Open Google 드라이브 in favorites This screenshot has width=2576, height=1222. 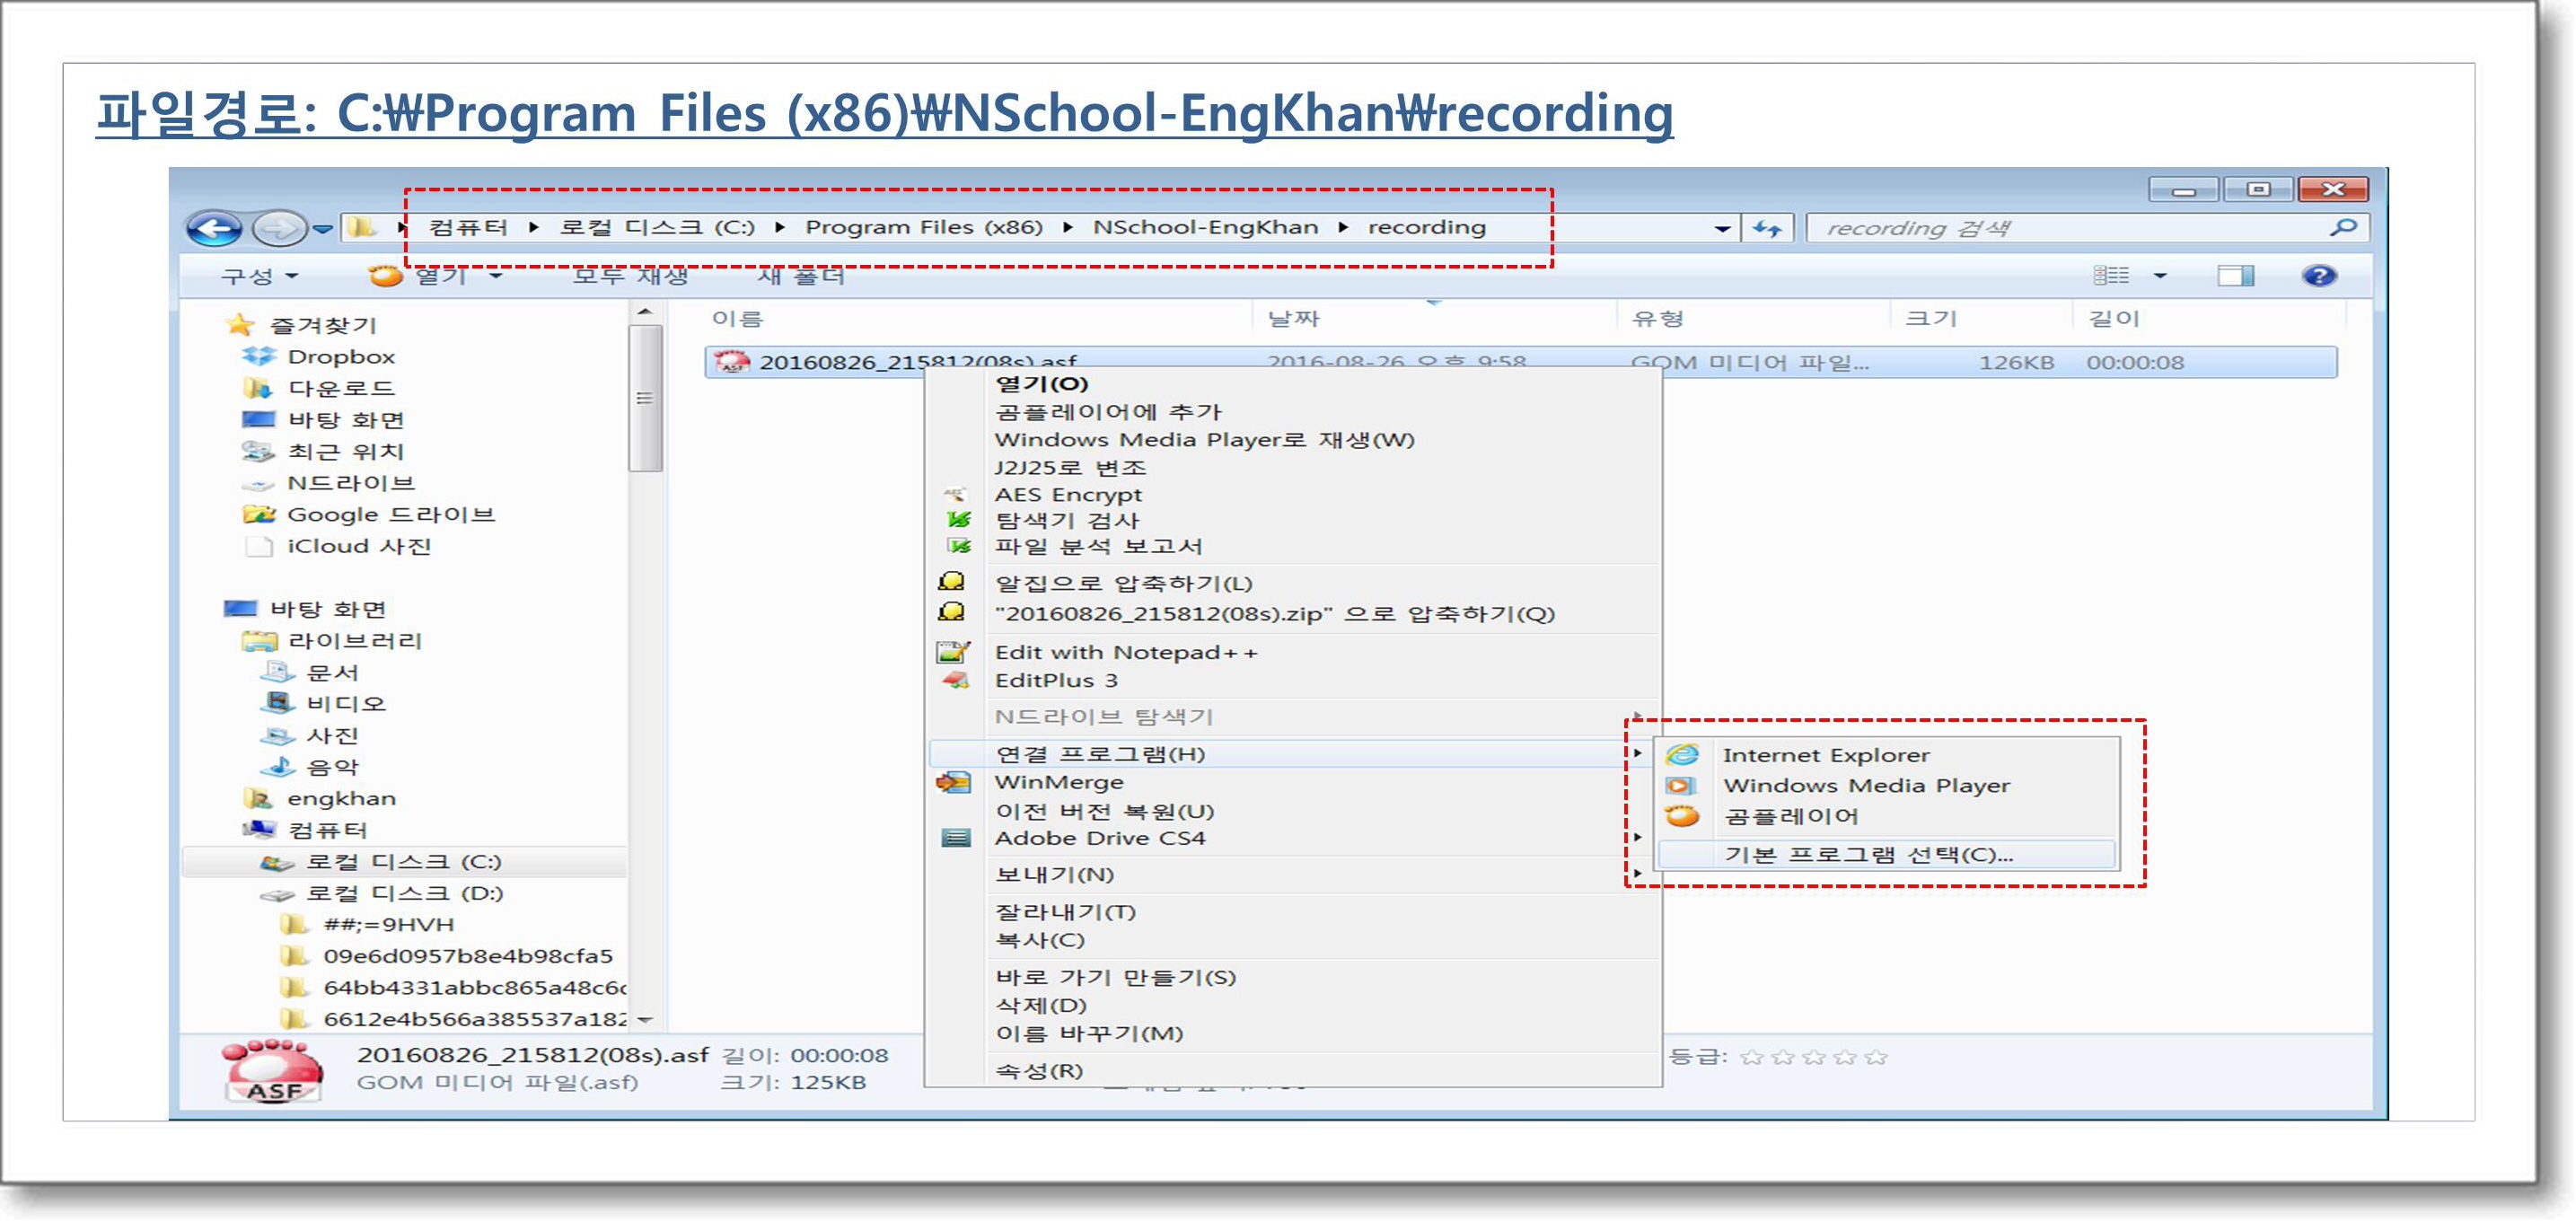(390, 514)
